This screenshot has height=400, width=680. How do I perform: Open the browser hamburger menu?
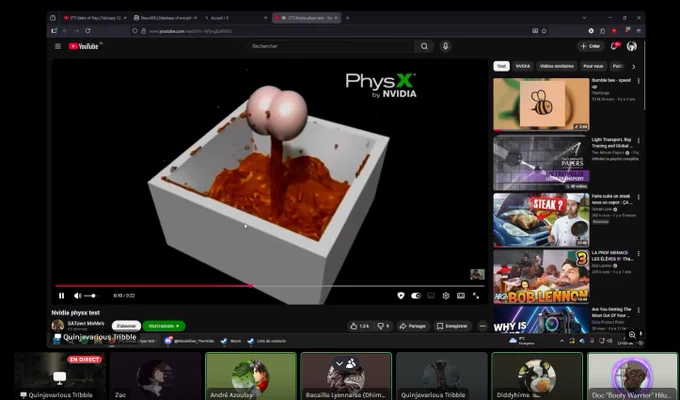(638, 31)
